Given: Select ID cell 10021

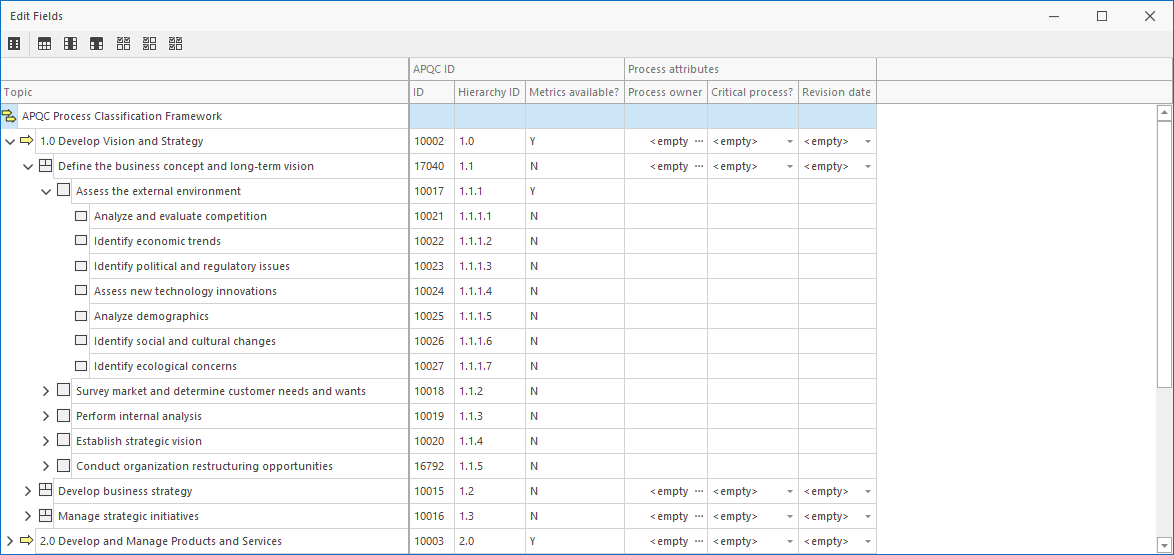Looking at the screenshot, I should [432, 216].
